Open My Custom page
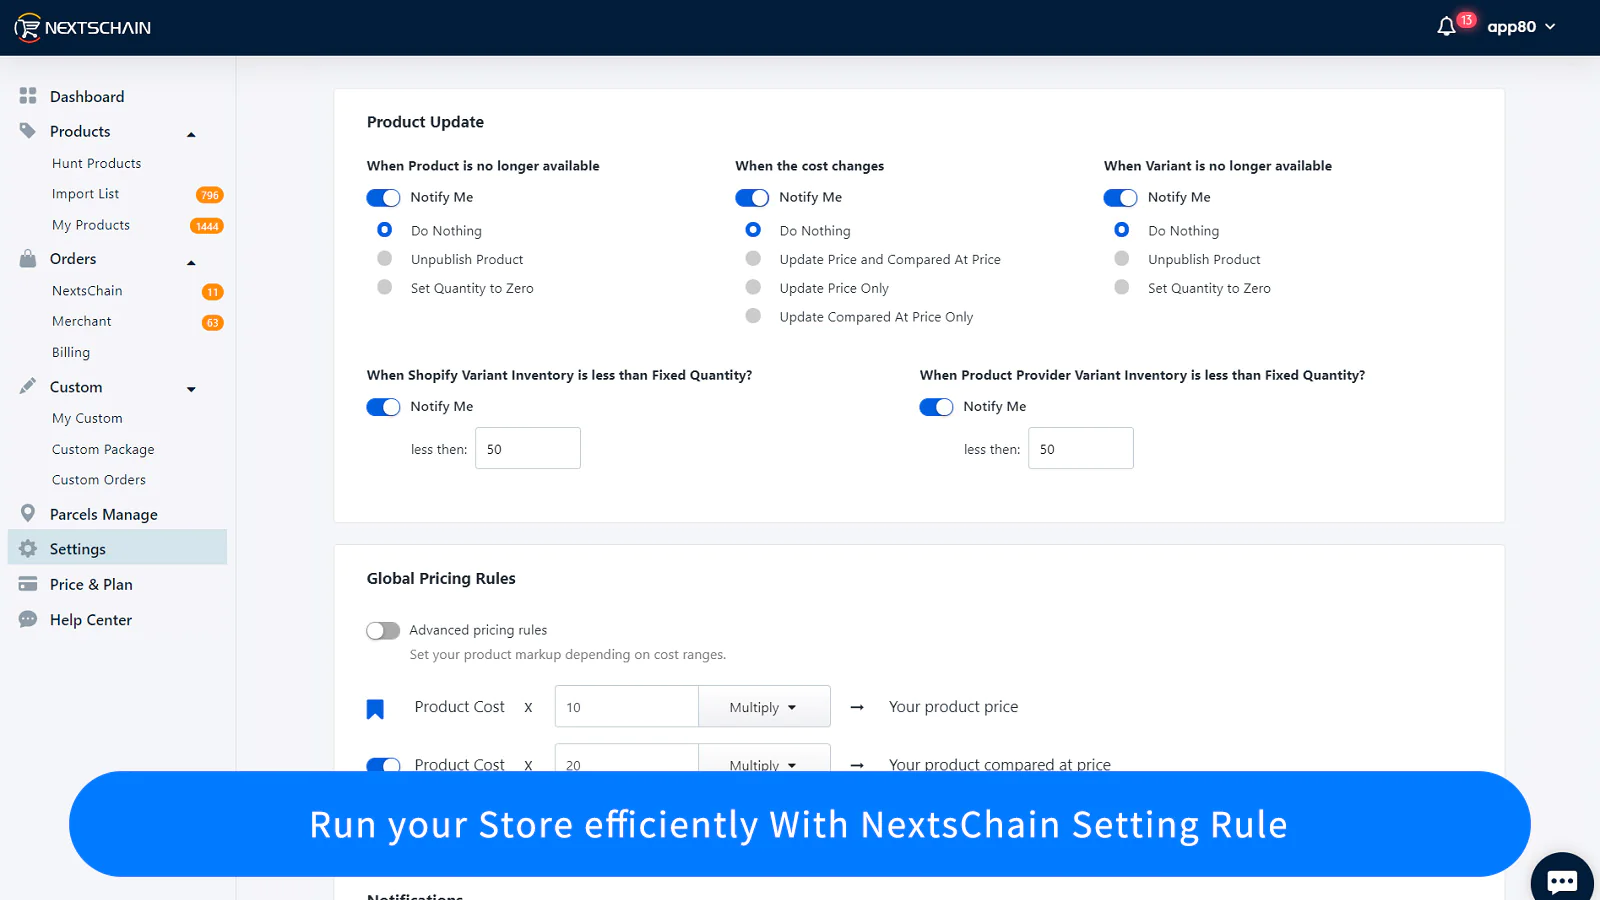Screen dimensions: 1600x900 pos(87,418)
